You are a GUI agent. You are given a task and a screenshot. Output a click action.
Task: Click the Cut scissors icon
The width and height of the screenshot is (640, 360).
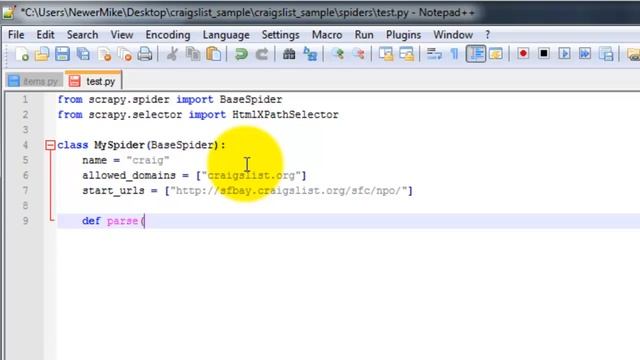tap(172, 54)
